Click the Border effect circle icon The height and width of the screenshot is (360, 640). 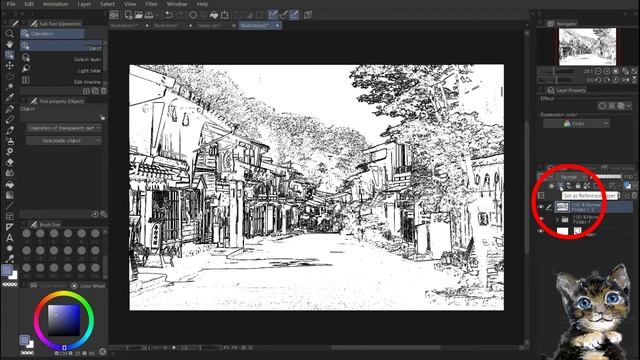tap(602, 106)
